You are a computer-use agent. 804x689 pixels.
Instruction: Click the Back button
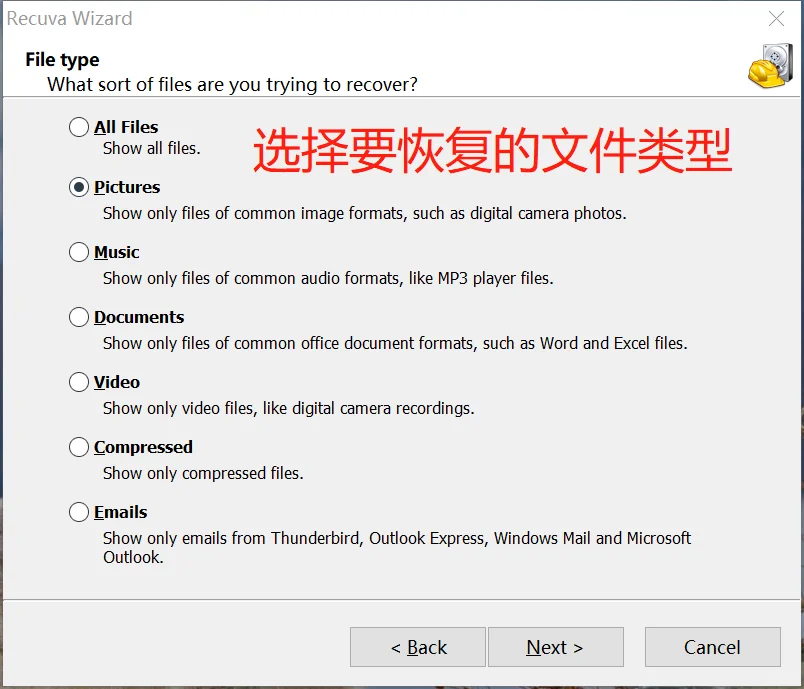pos(418,647)
